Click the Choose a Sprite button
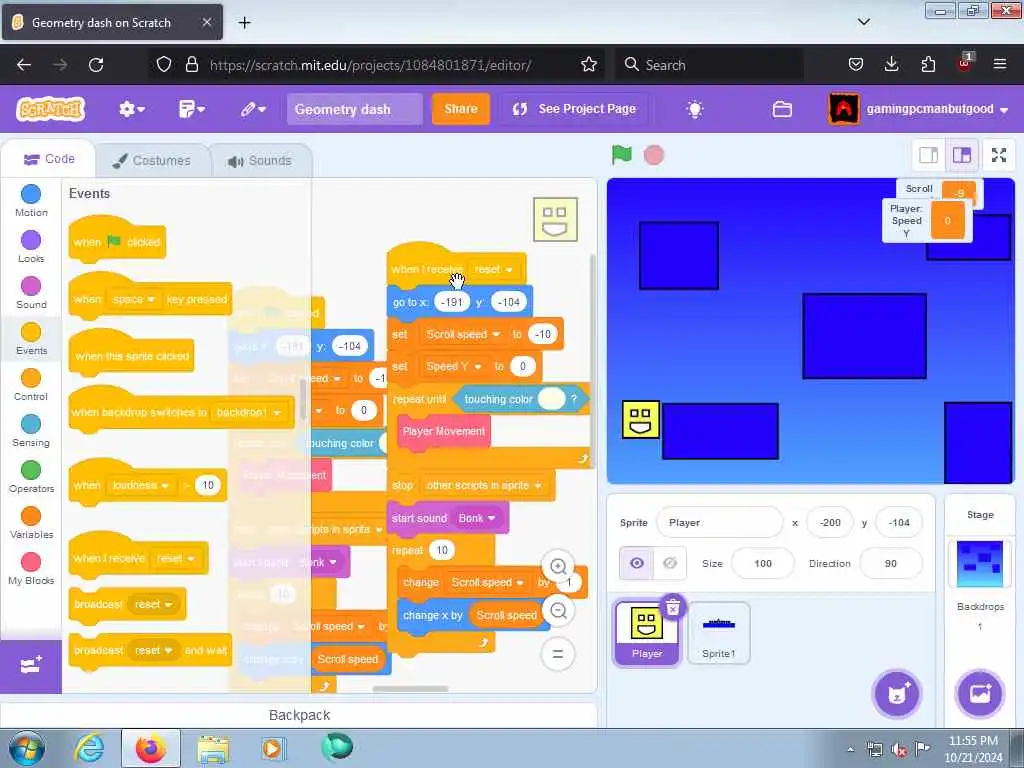This screenshot has height=768, width=1024. 897,694
